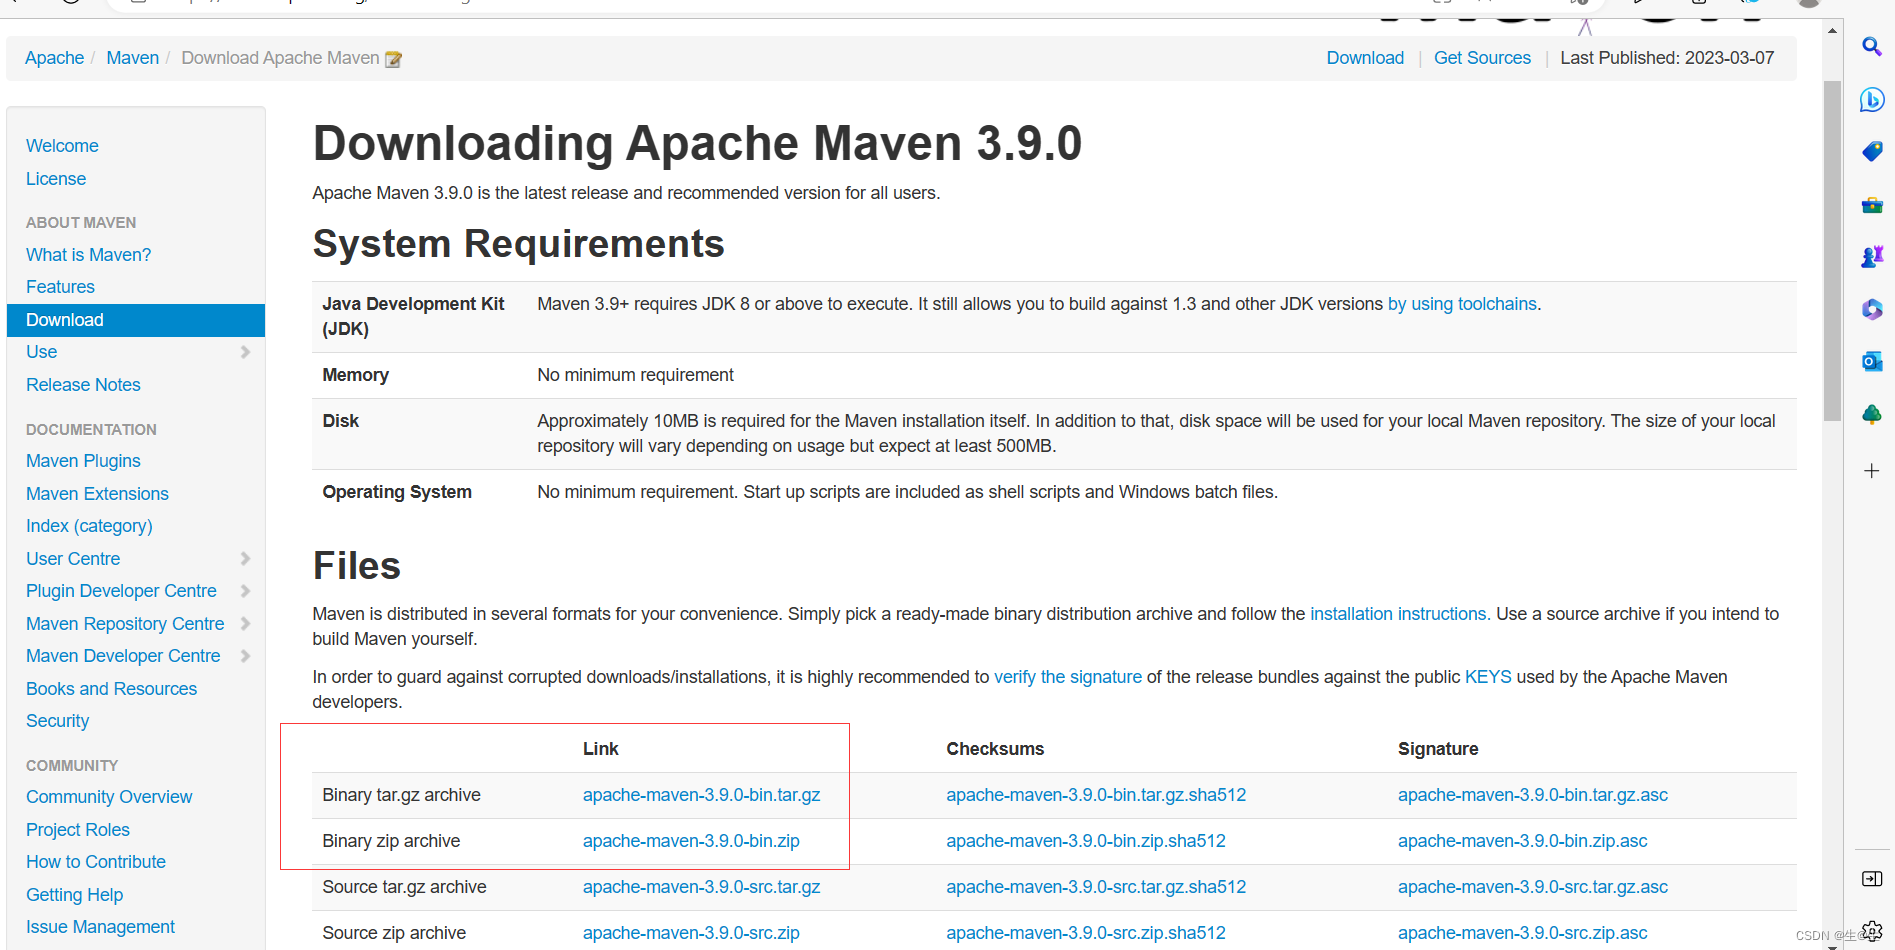
Task: Toggle the sidebar panel hide icon
Action: click(1872, 878)
